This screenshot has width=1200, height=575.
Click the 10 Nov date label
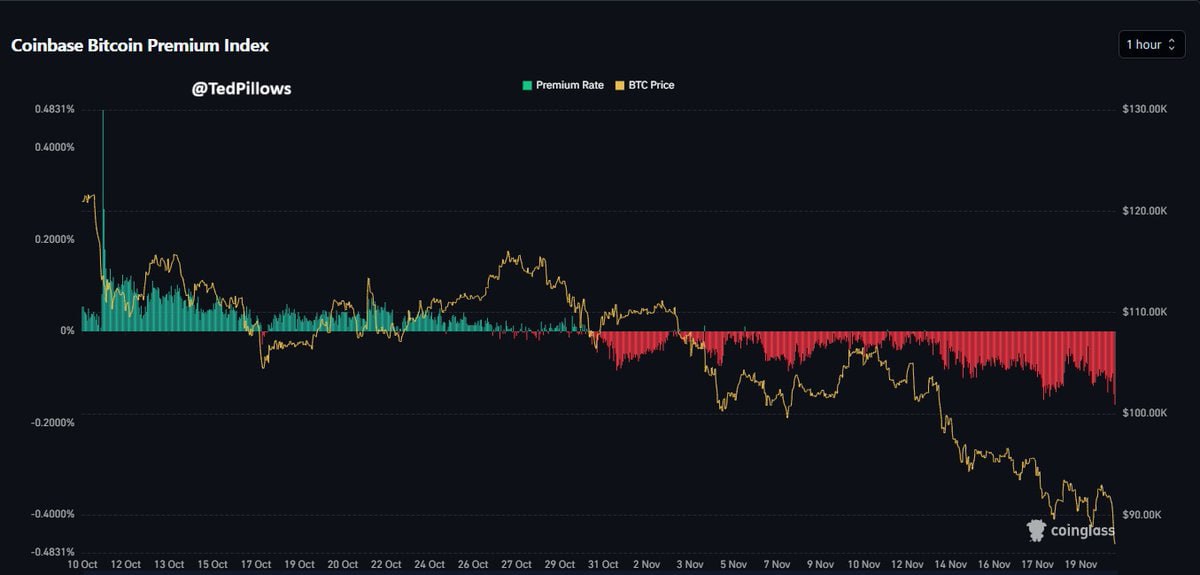(x=864, y=564)
